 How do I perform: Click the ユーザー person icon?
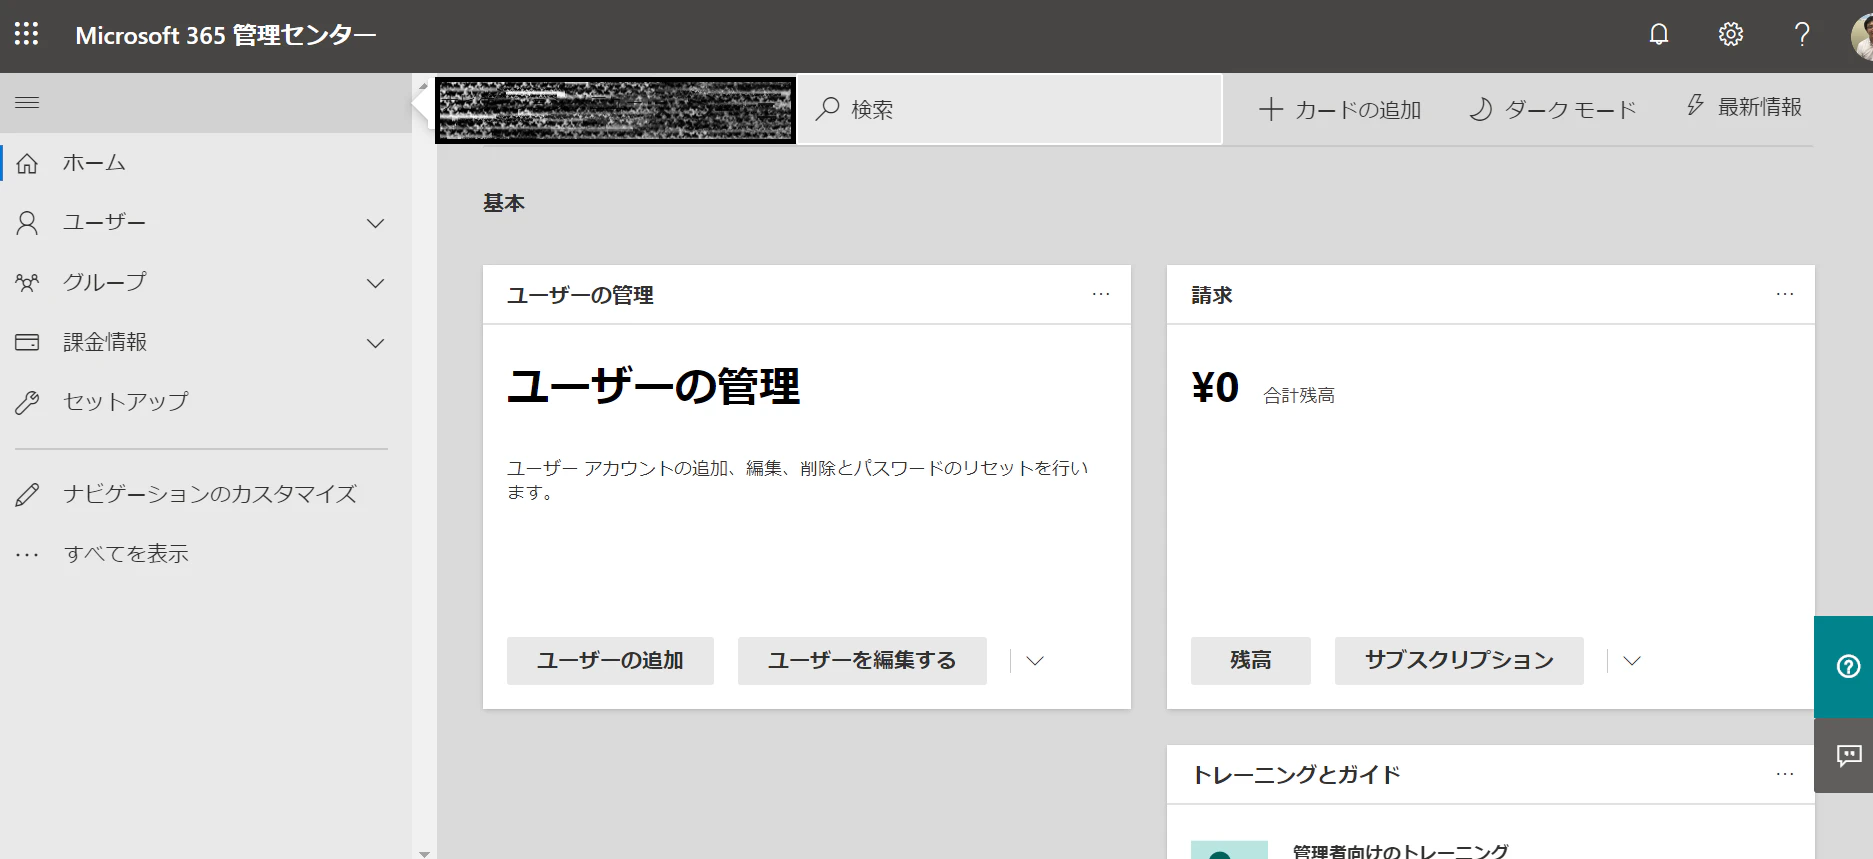[27, 223]
